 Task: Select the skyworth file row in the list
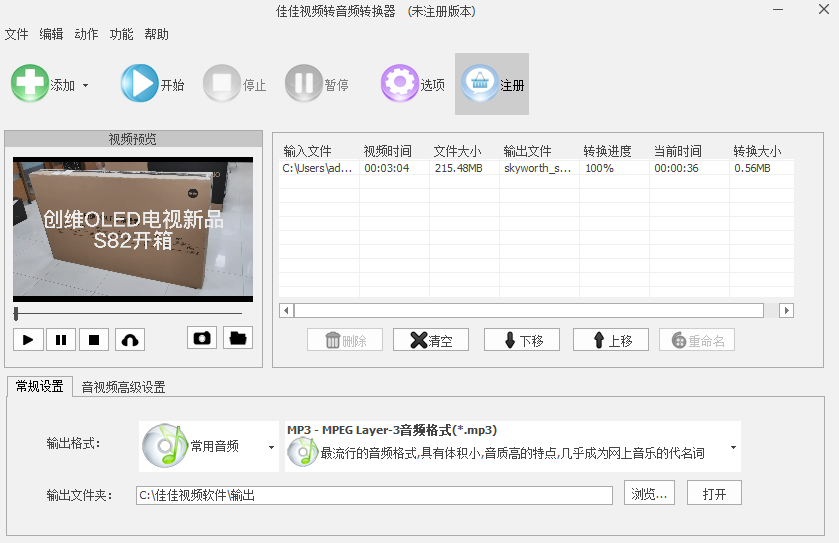tap(535, 168)
